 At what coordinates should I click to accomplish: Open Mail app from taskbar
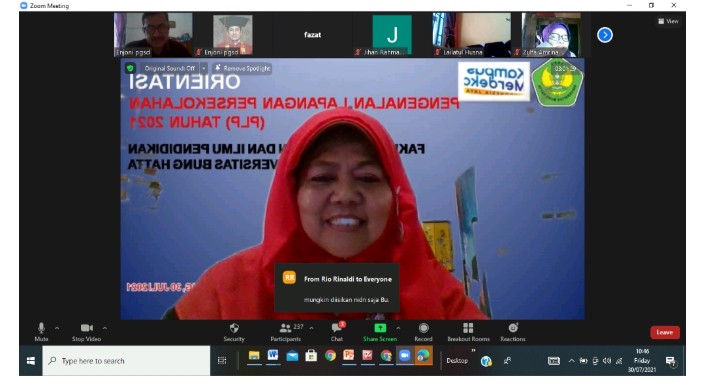(x=292, y=356)
